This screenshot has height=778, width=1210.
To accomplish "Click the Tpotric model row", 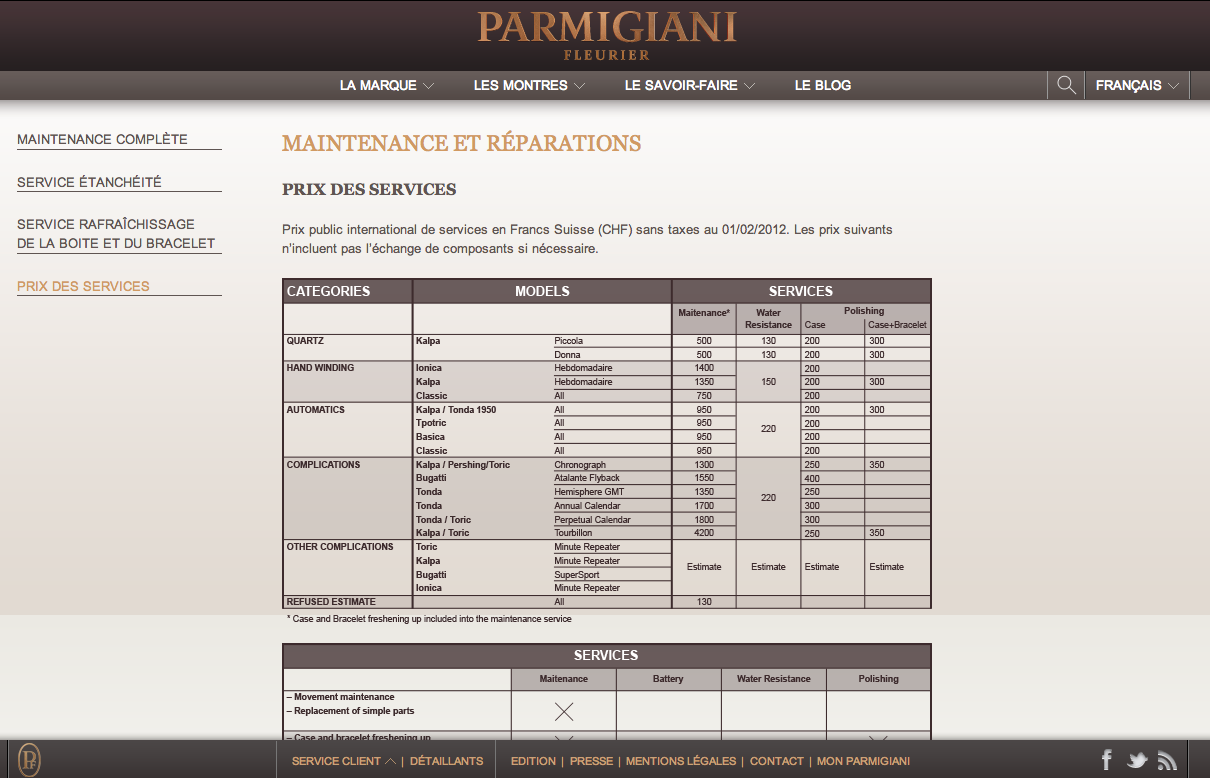I will click(x=432, y=423).
